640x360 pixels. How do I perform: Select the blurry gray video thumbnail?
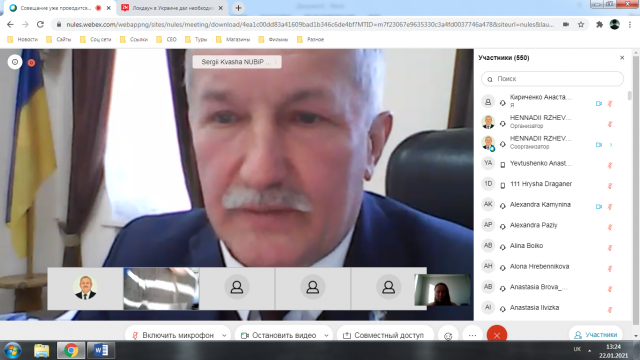coord(161,289)
